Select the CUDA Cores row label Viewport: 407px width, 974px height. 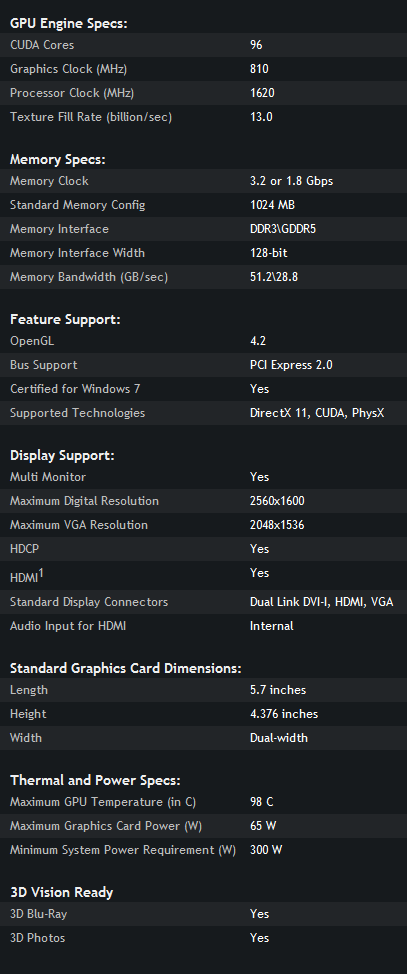tap(42, 45)
